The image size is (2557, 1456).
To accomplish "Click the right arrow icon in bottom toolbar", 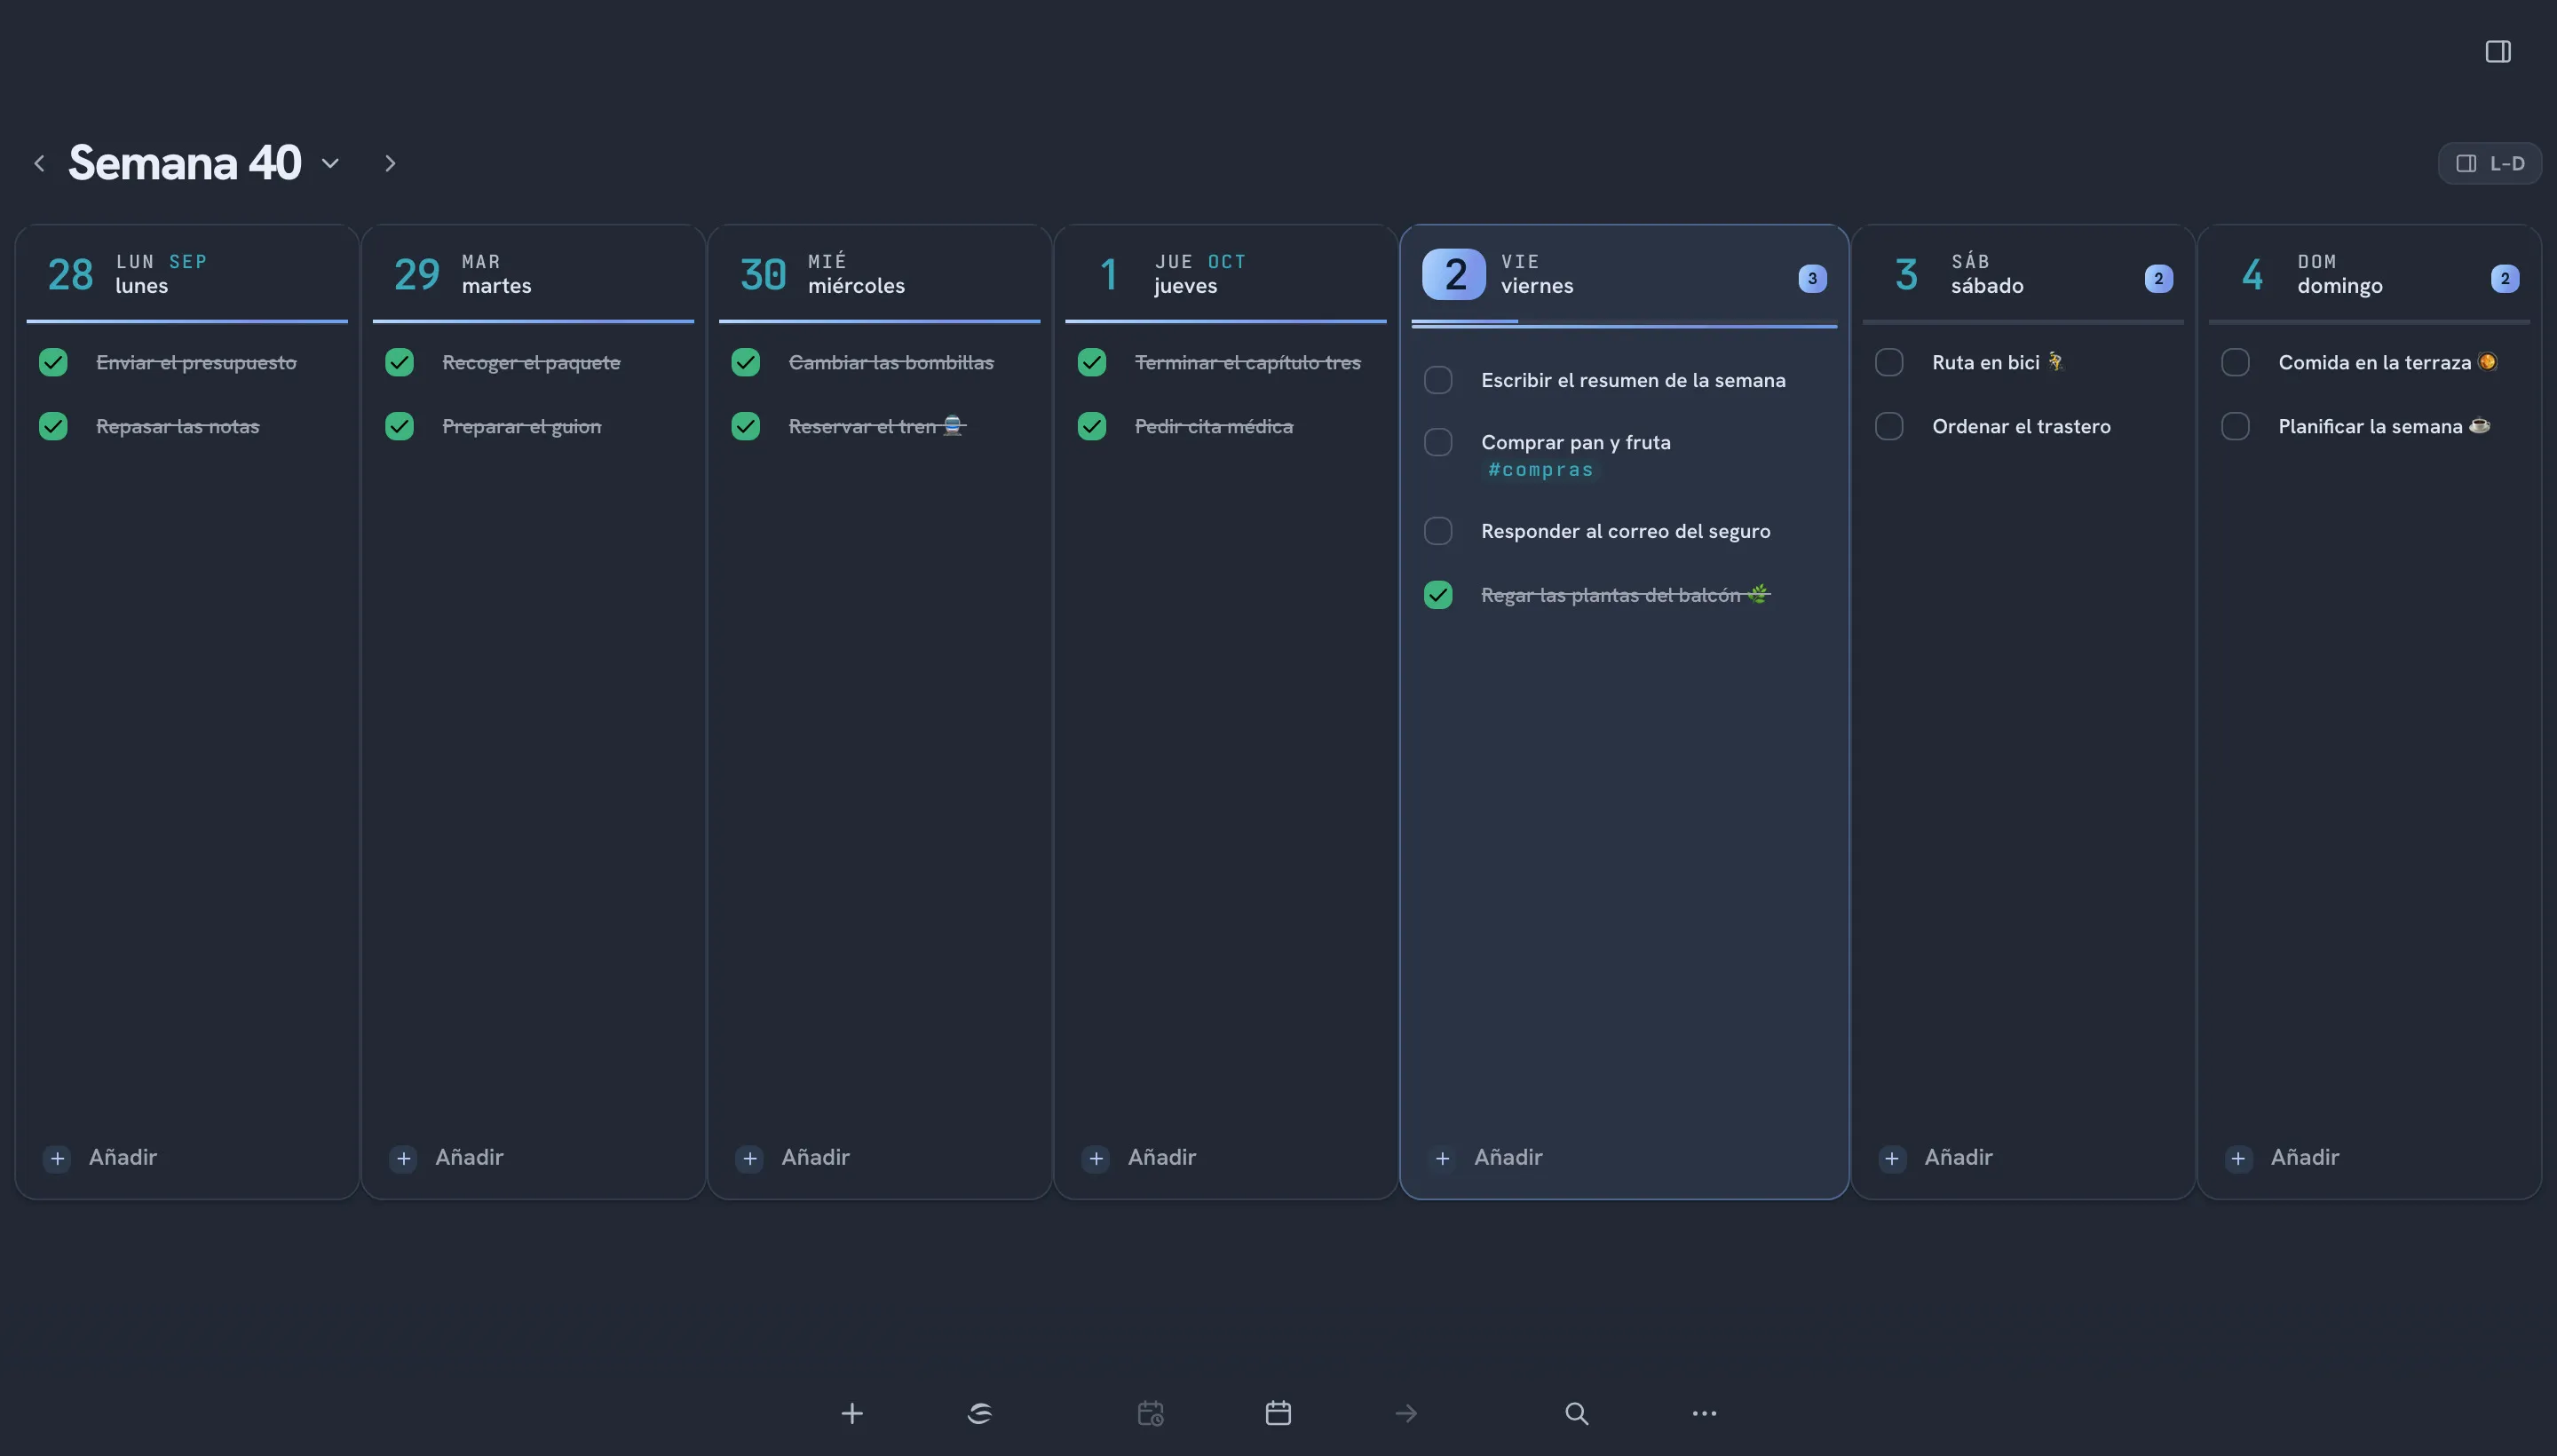I will [1406, 1413].
